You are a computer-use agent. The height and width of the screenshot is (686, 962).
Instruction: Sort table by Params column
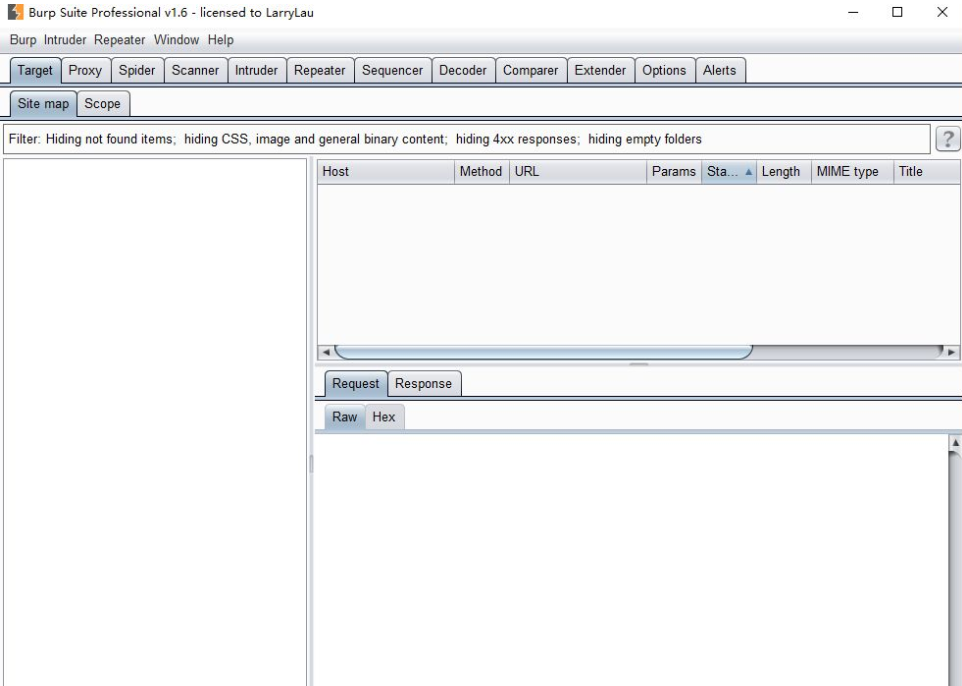(x=674, y=172)
